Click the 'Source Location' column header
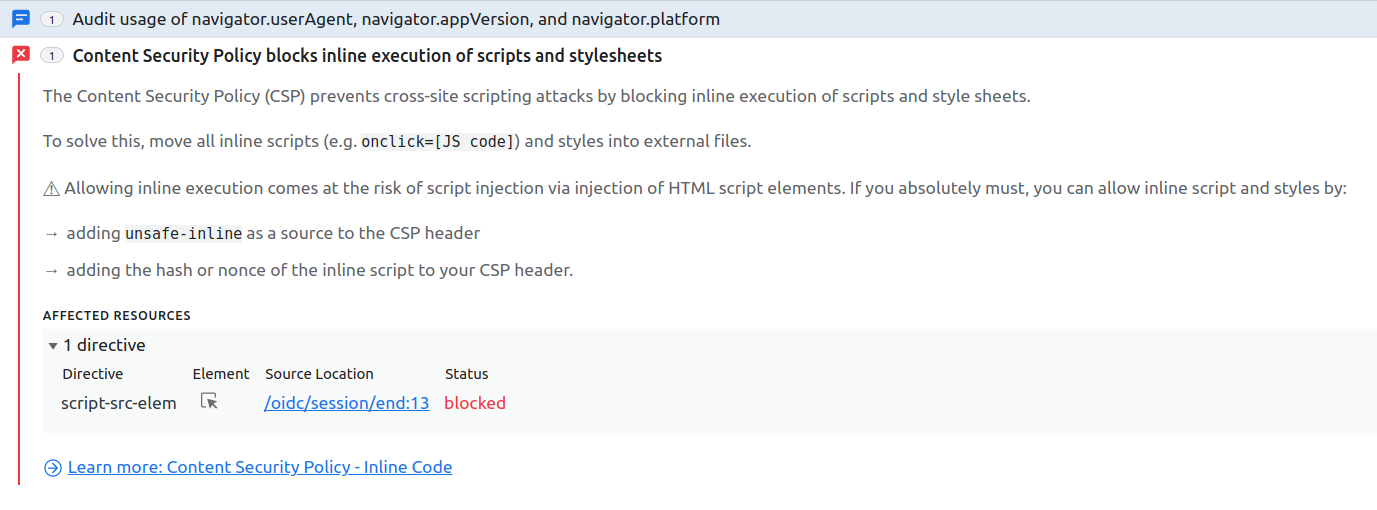 [319, 374]
